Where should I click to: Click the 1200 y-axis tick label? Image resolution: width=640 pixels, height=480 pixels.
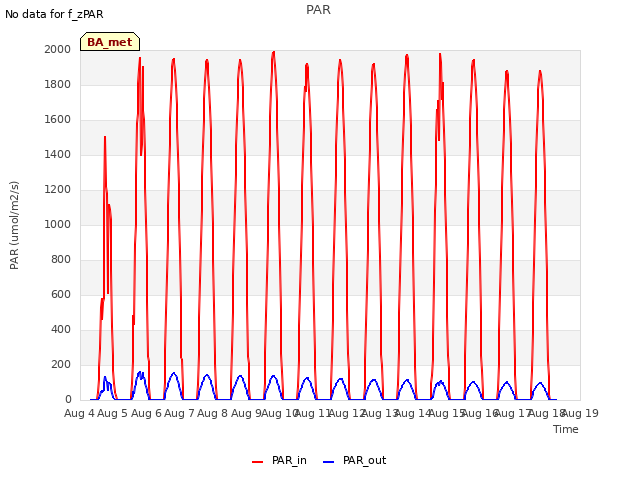[58, 189]
